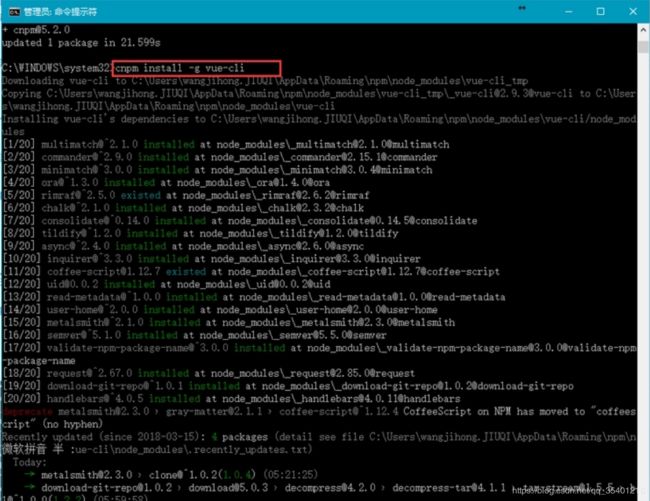This screenshot has height=501, width=650.
Task: Click the 'Downloading vue-cli' output line
Action: coord(265,81)
